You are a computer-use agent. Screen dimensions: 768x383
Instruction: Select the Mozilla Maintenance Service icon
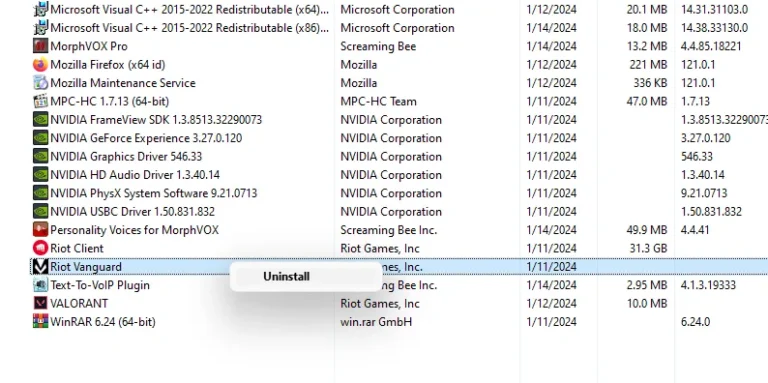pos(40,83)
